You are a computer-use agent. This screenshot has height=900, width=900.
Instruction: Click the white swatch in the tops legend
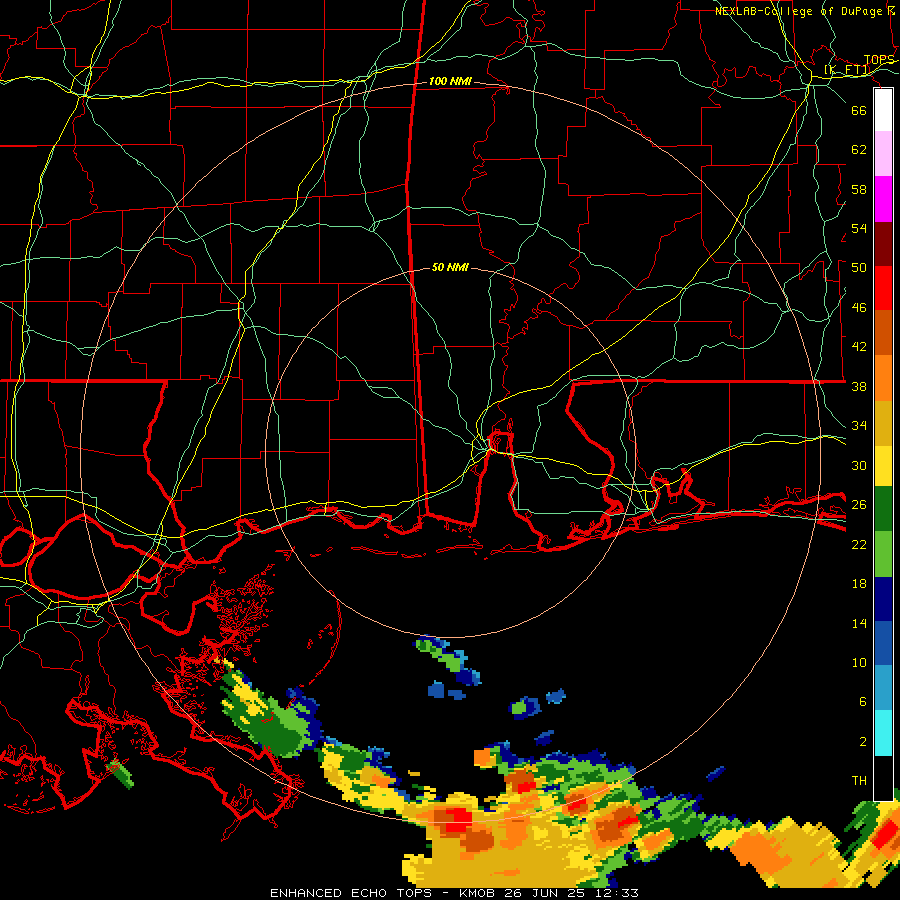(883, 110)
